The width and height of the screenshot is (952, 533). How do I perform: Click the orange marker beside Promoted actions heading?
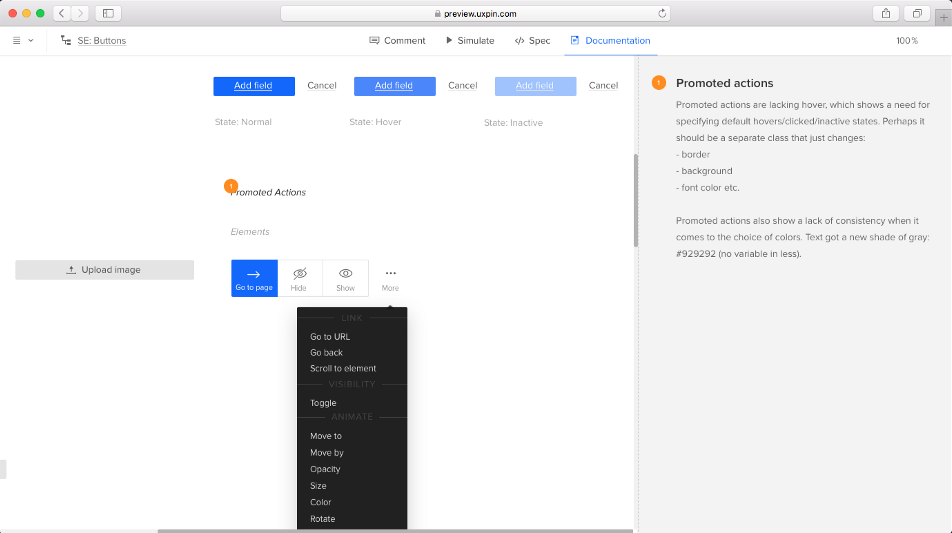(659, 83)
